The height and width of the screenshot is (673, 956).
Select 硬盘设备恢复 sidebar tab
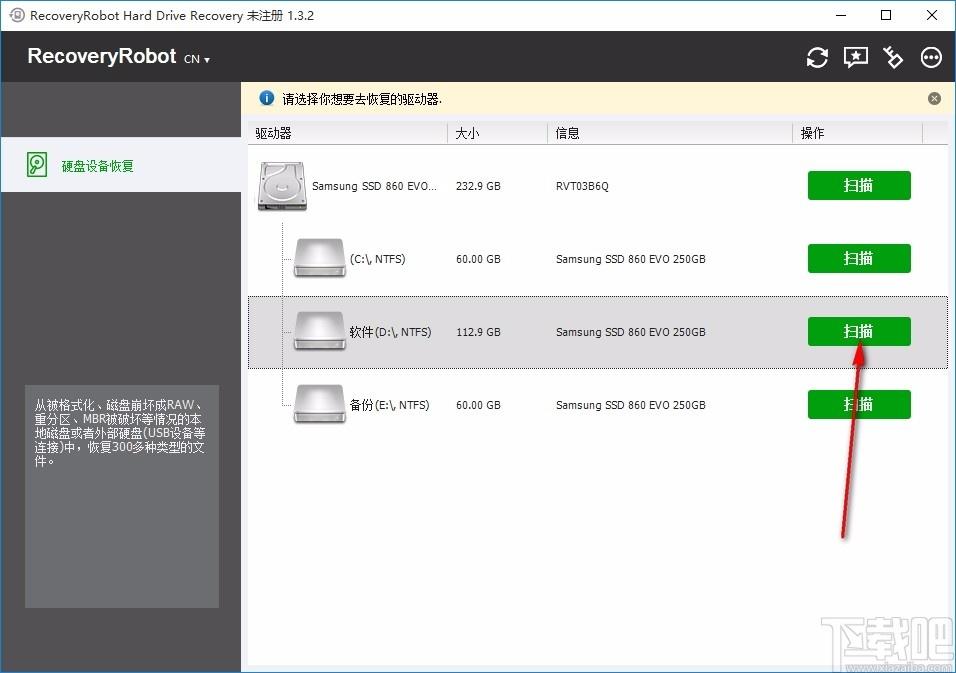pyautogui.click(x=121, y=165)
